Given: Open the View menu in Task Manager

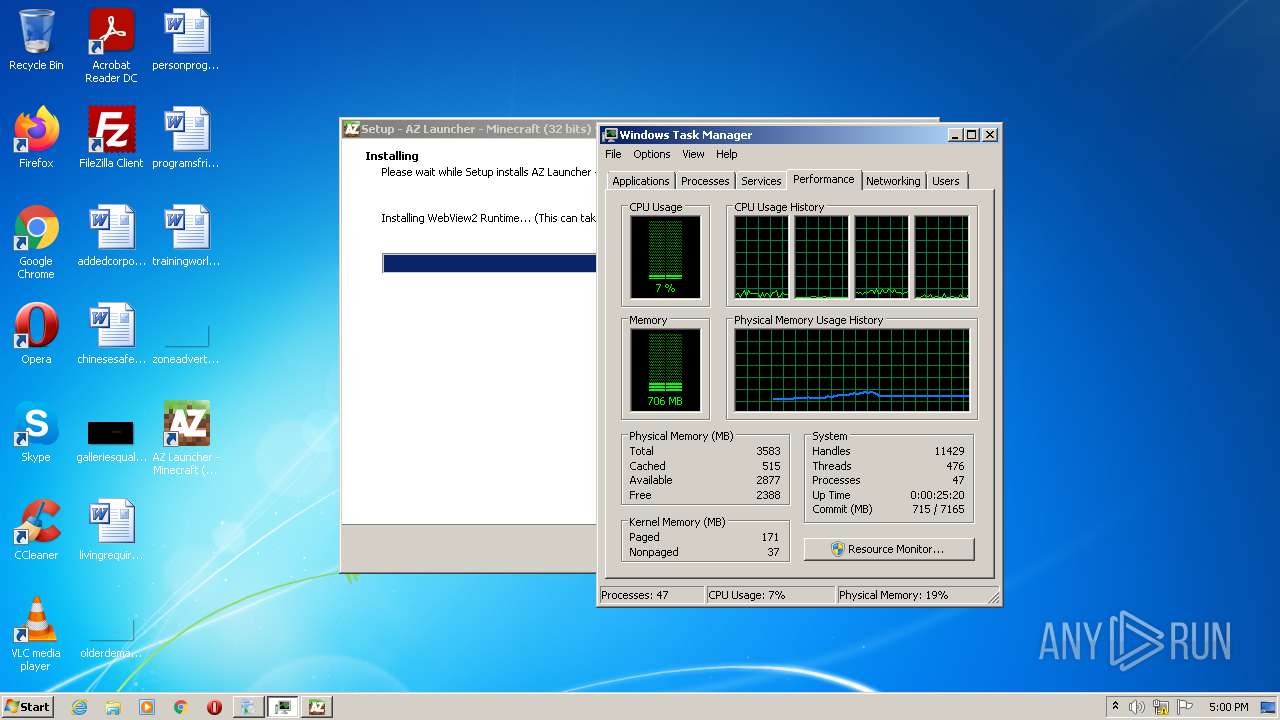Looking at the screenshot, I should 693,154.
